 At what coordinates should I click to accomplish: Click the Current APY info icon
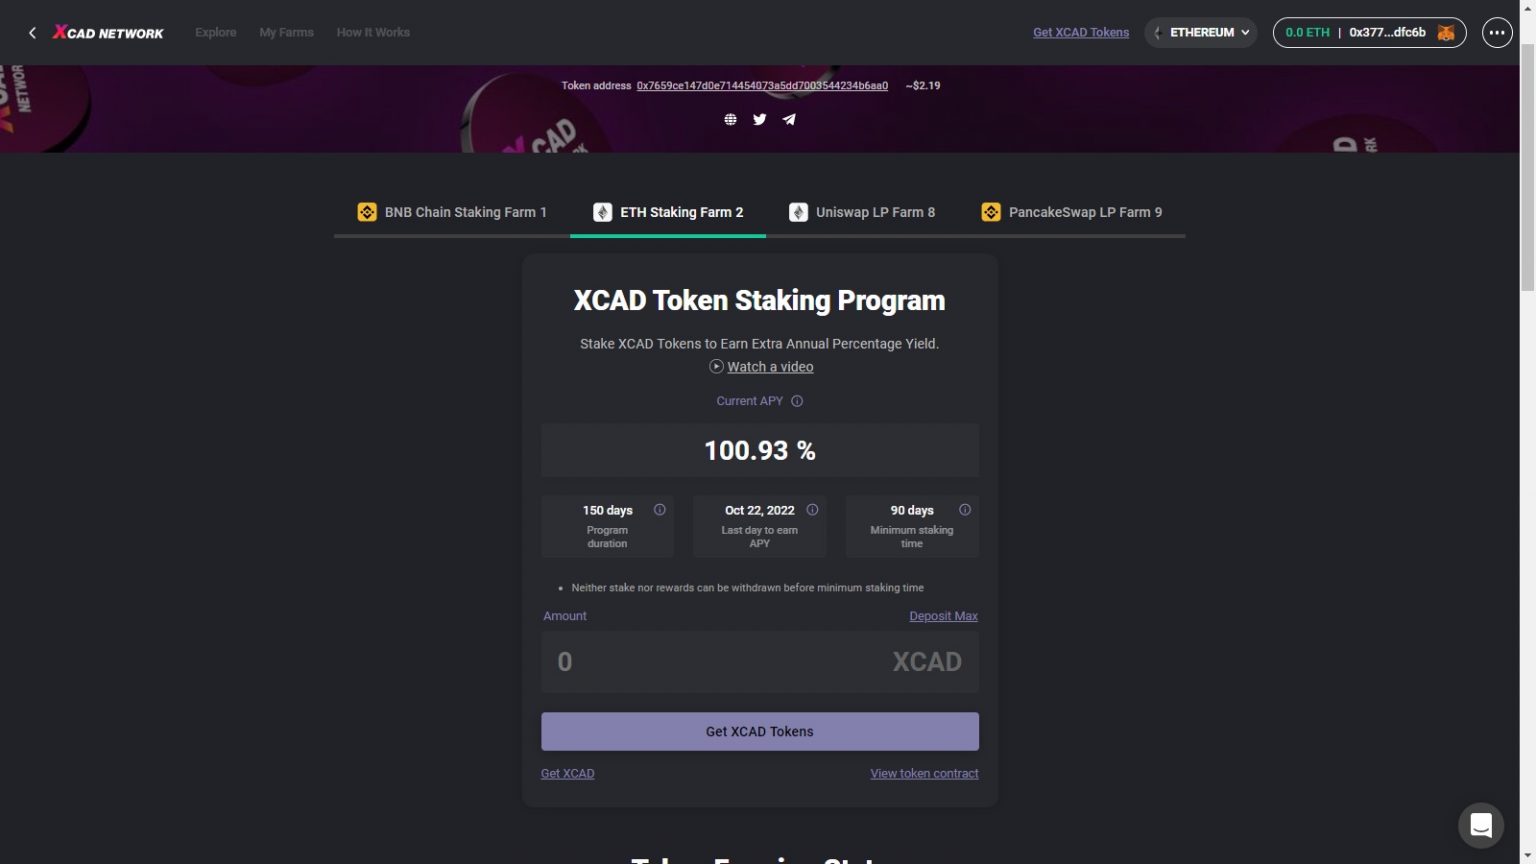click(x=796, y=400)
